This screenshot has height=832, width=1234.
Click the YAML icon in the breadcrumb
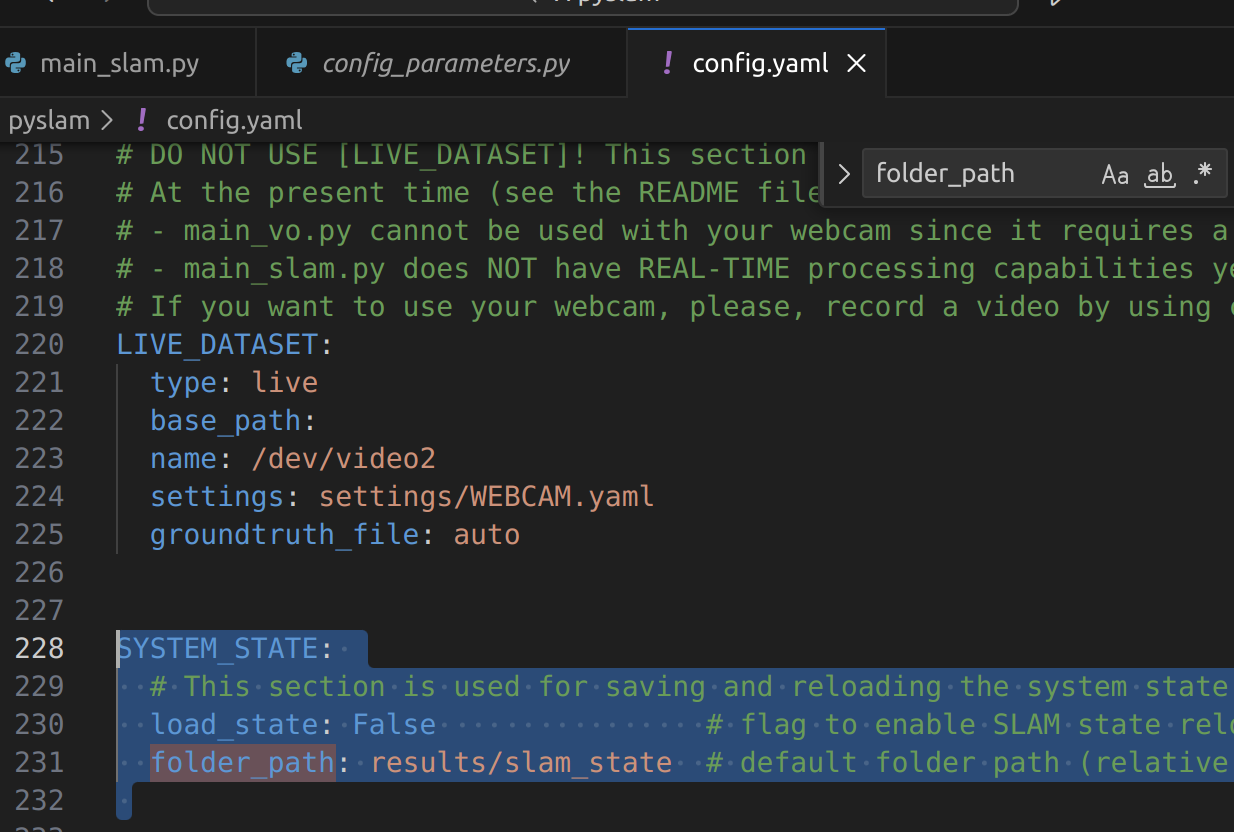(x=141, y=121)
